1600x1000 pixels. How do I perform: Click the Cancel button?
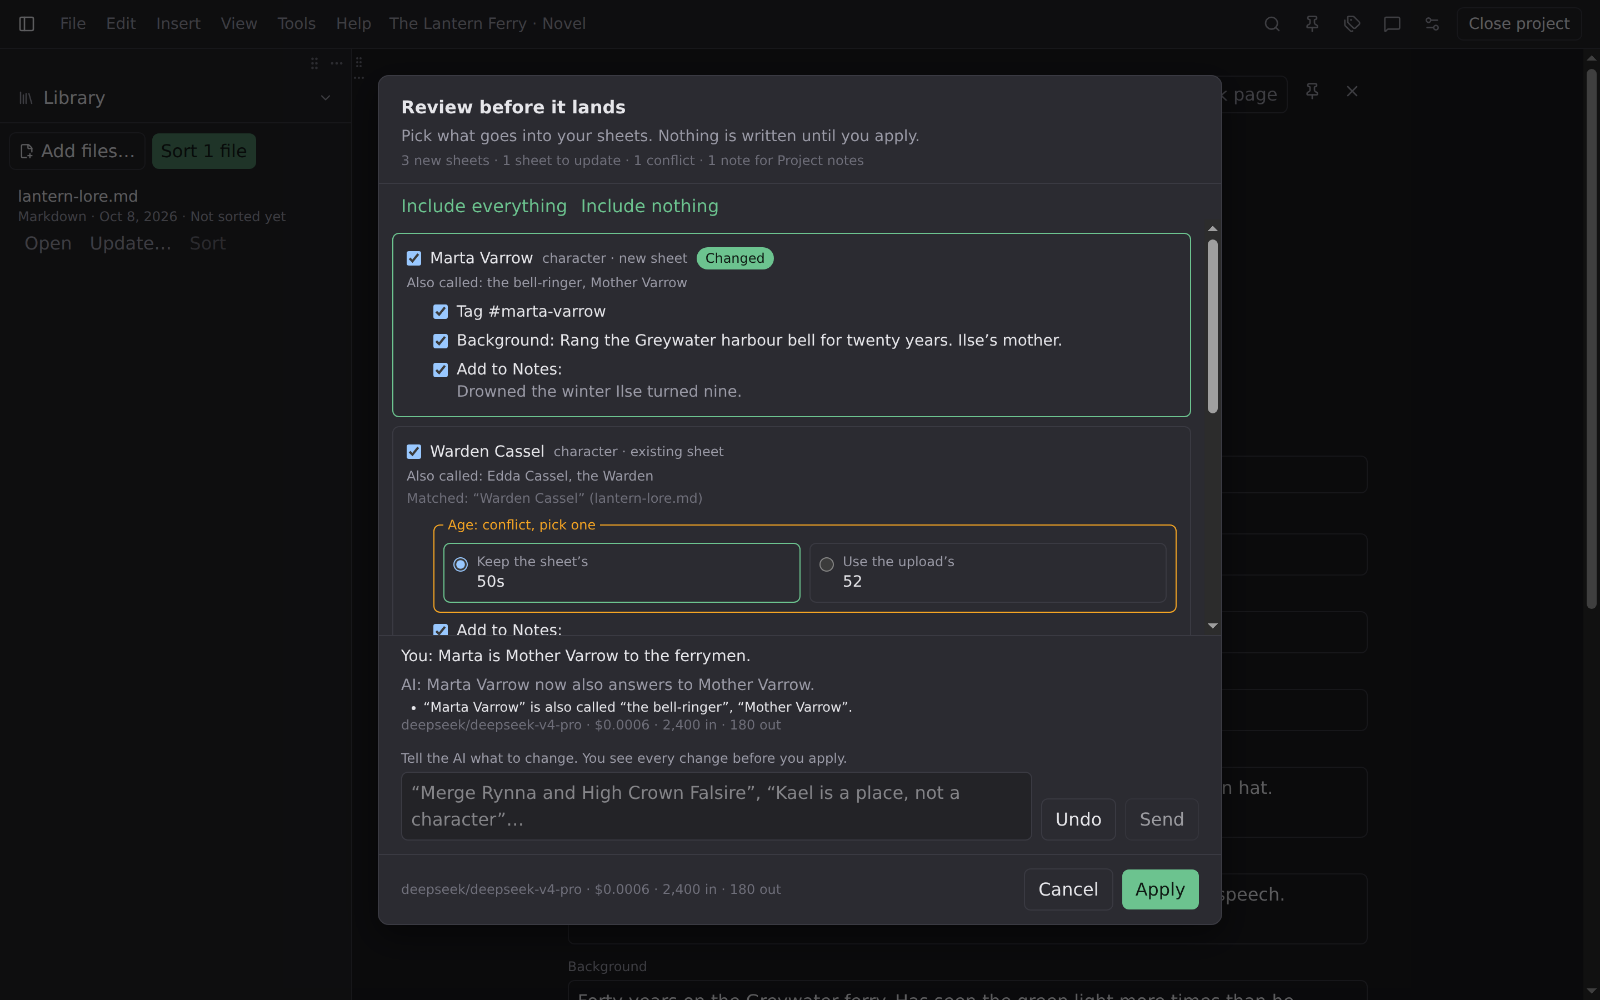[x=1068, y=890]
